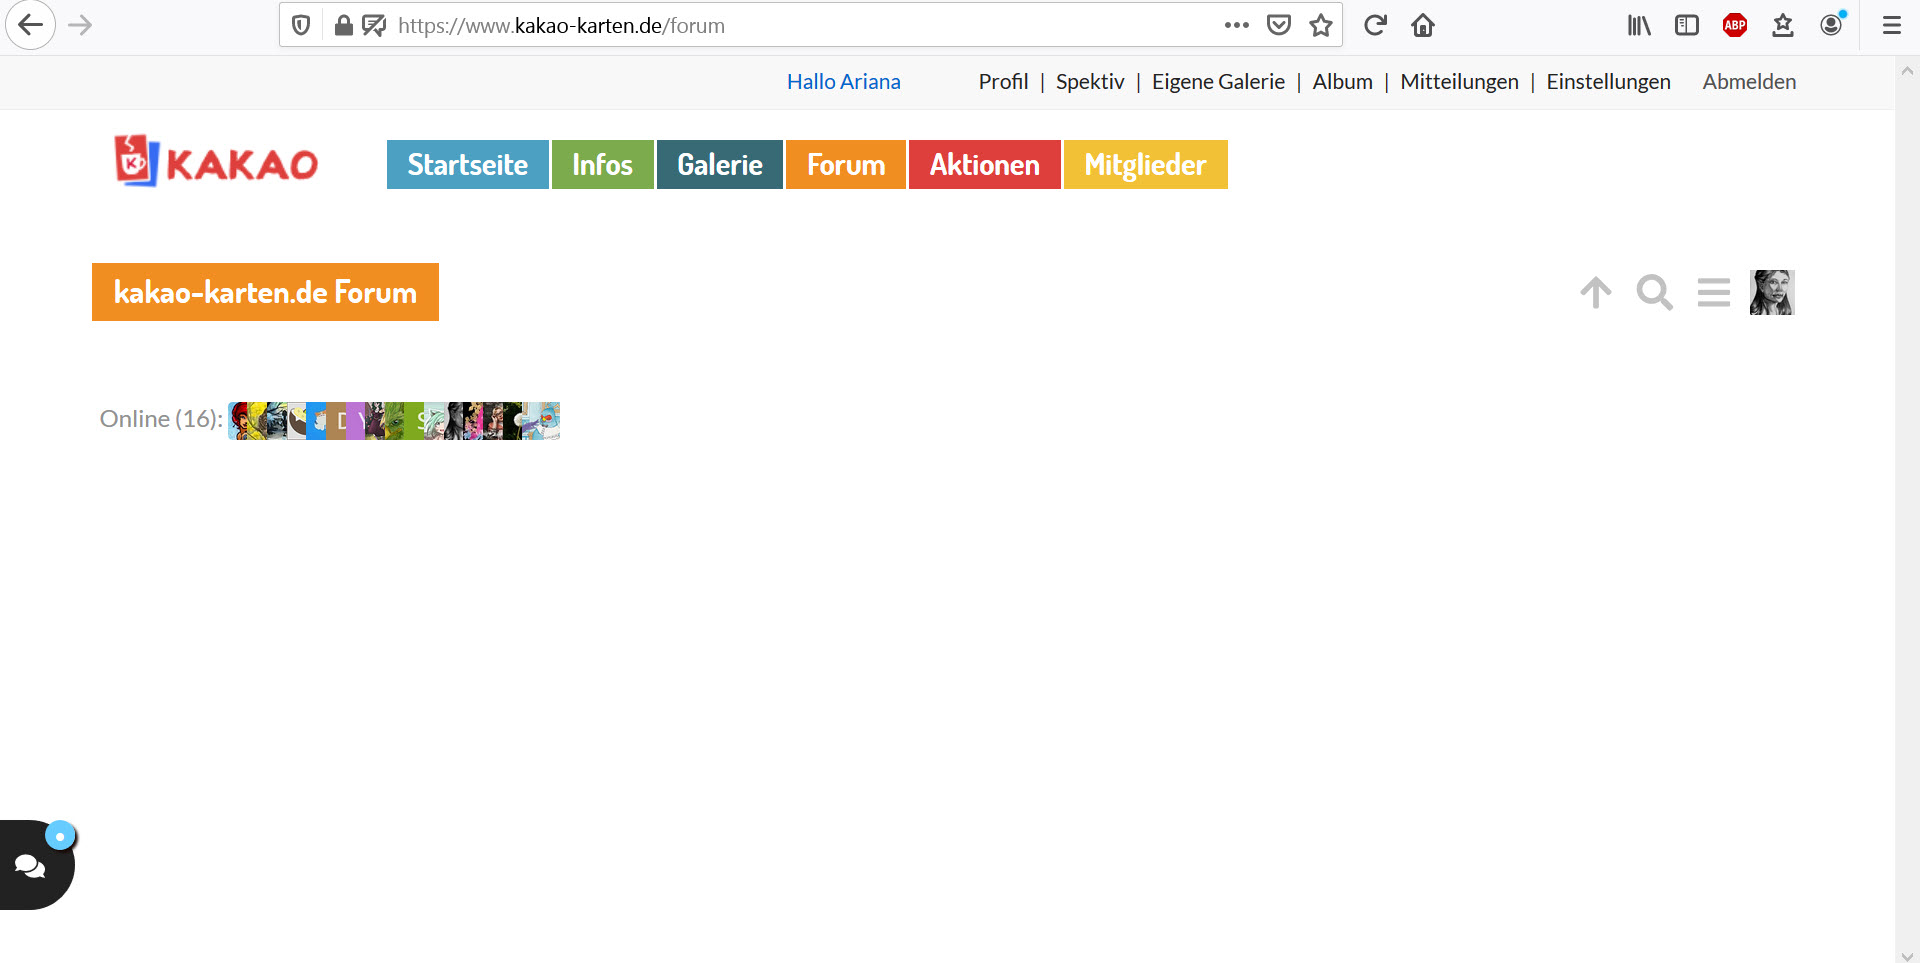Image resolution: width=1920 pixels, height=963 pixels.
Task: Open the chat bubble widget
Action: point(32,865)
